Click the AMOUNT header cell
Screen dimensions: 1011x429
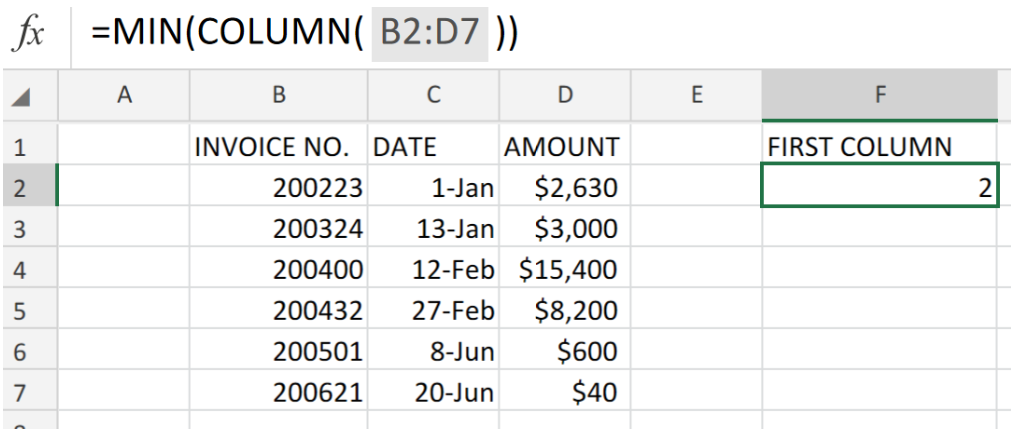[x=565, y=145]
